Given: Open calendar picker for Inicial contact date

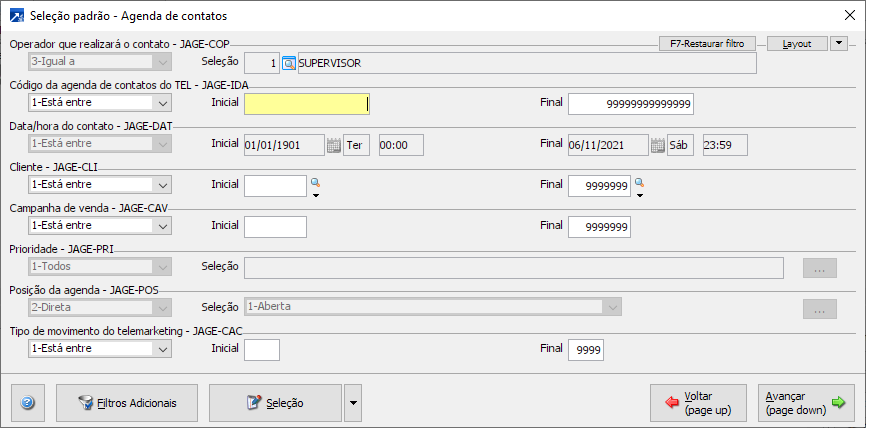Looking at the screenshot, I should tap(333, 146).
